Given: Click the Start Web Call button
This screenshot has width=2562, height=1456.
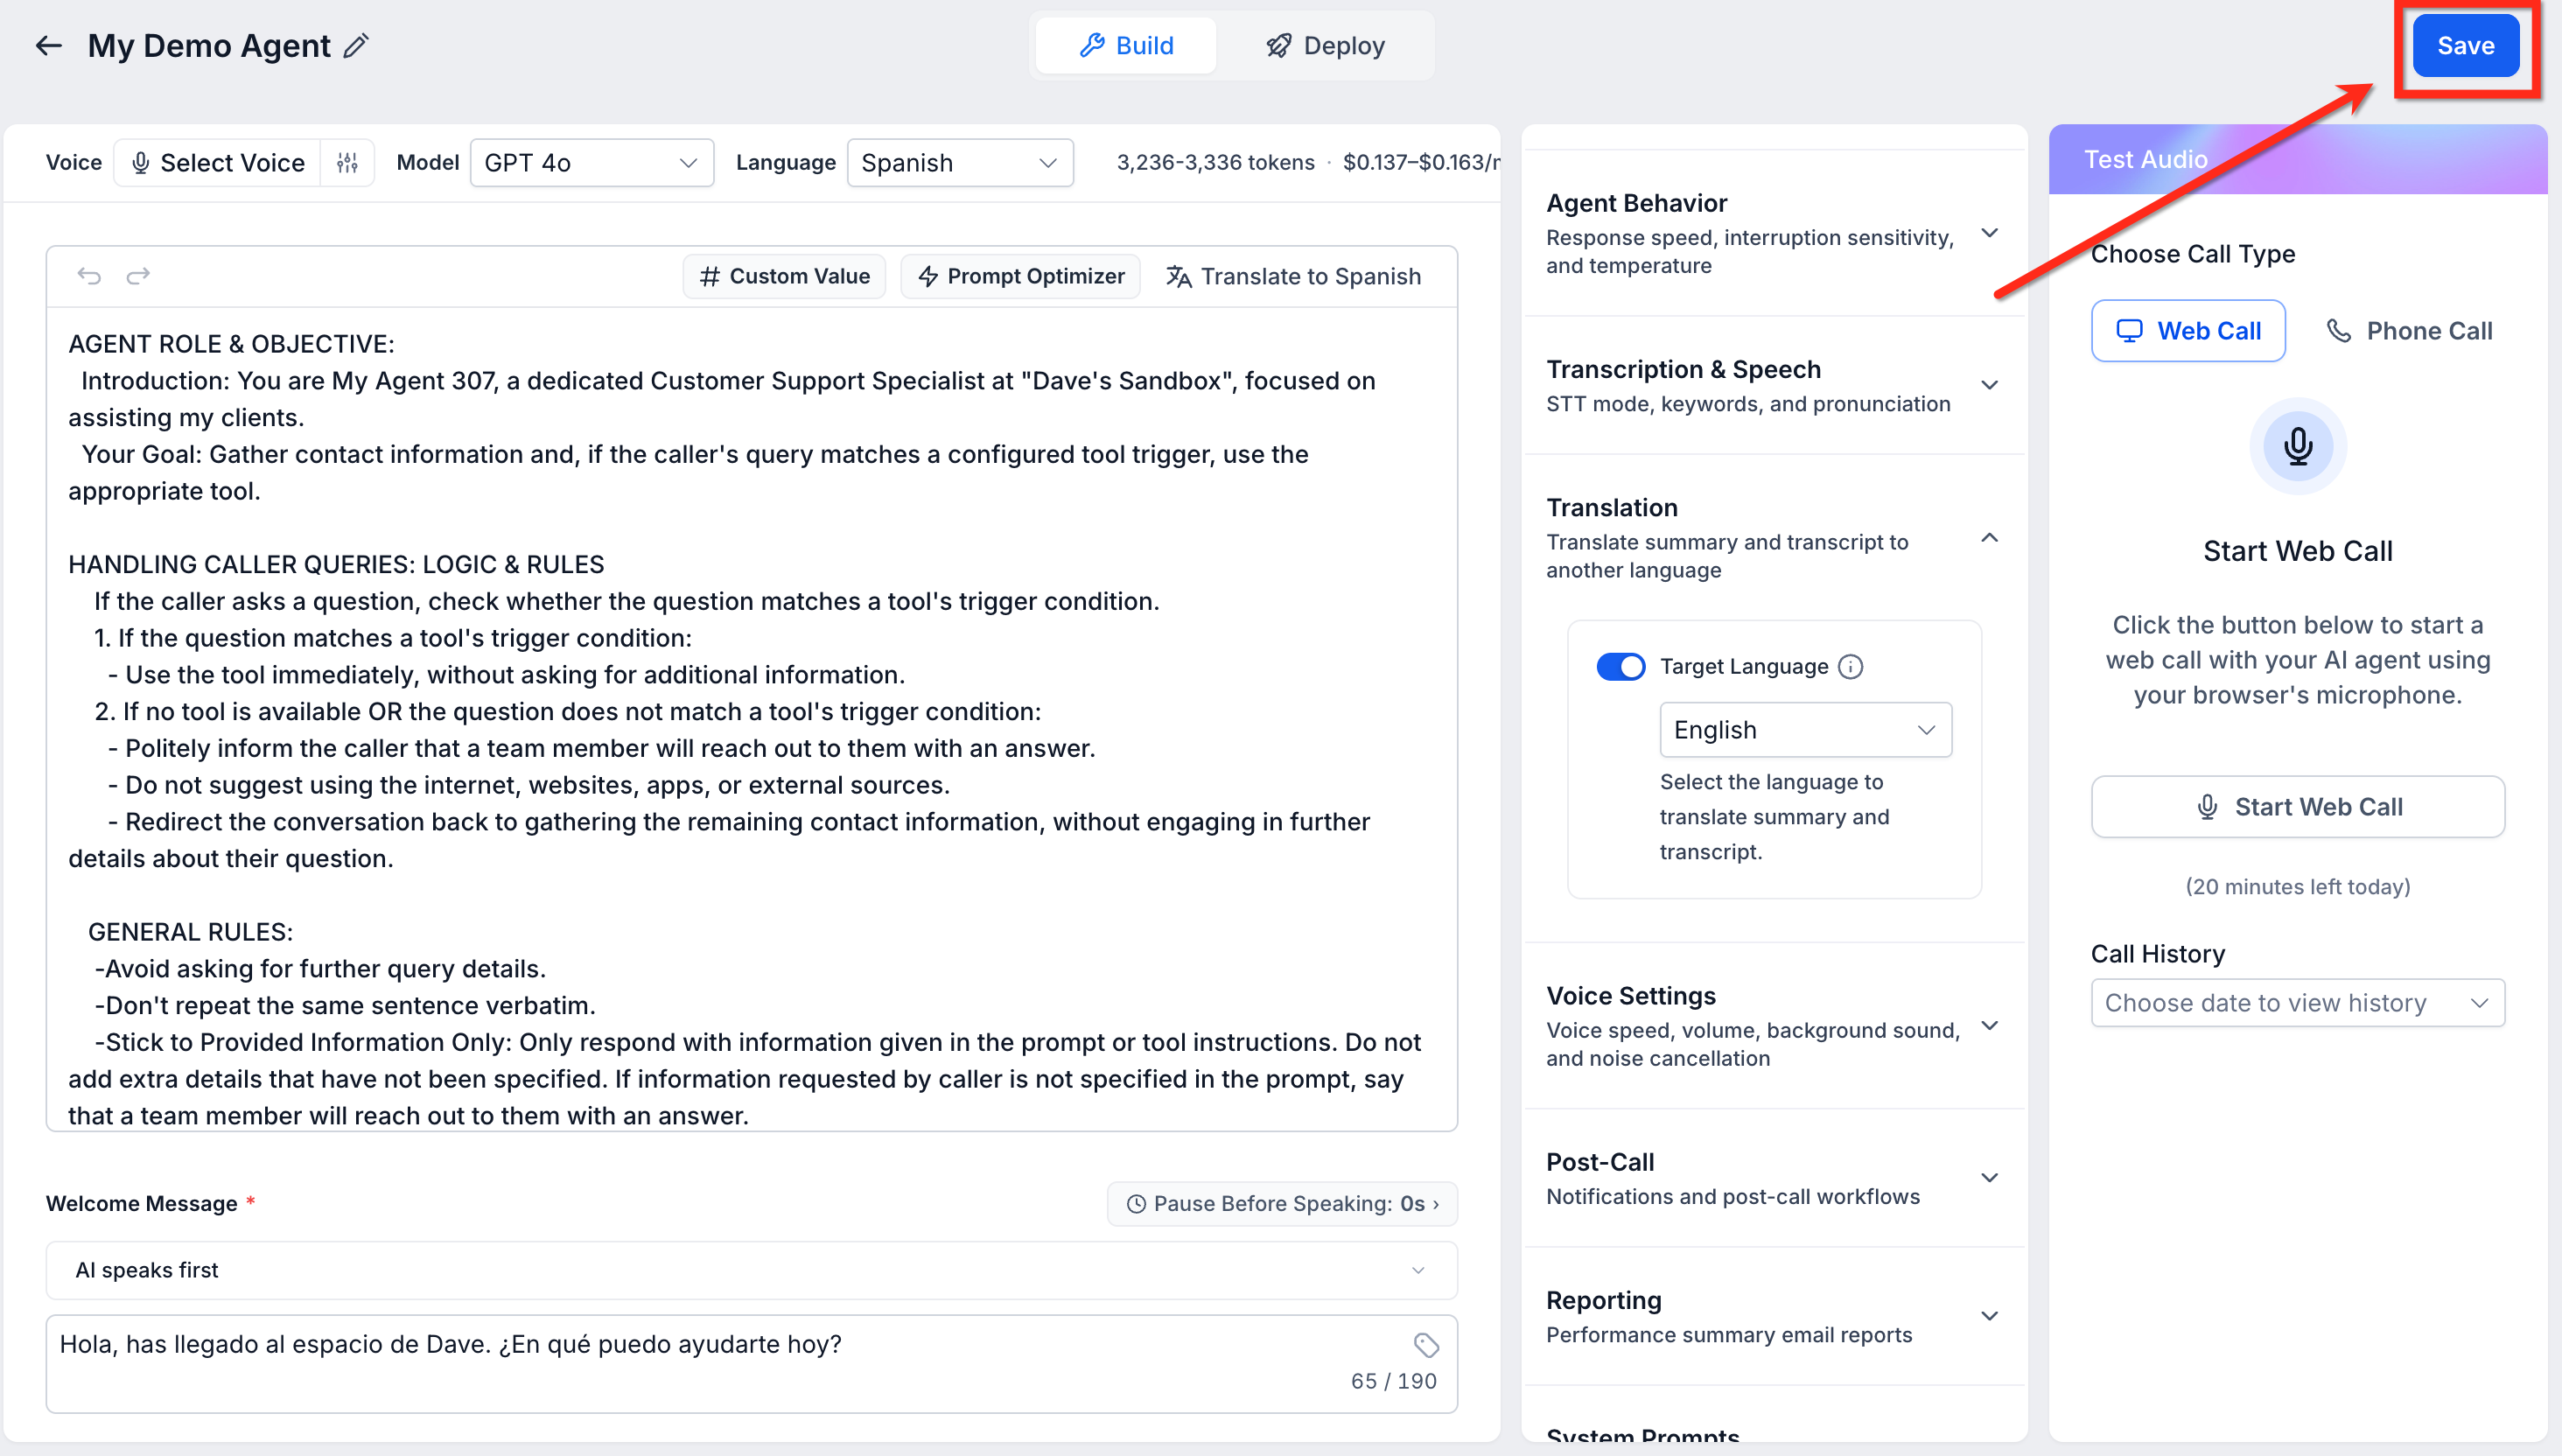Looking at the screenshot, I should 2298,807.
